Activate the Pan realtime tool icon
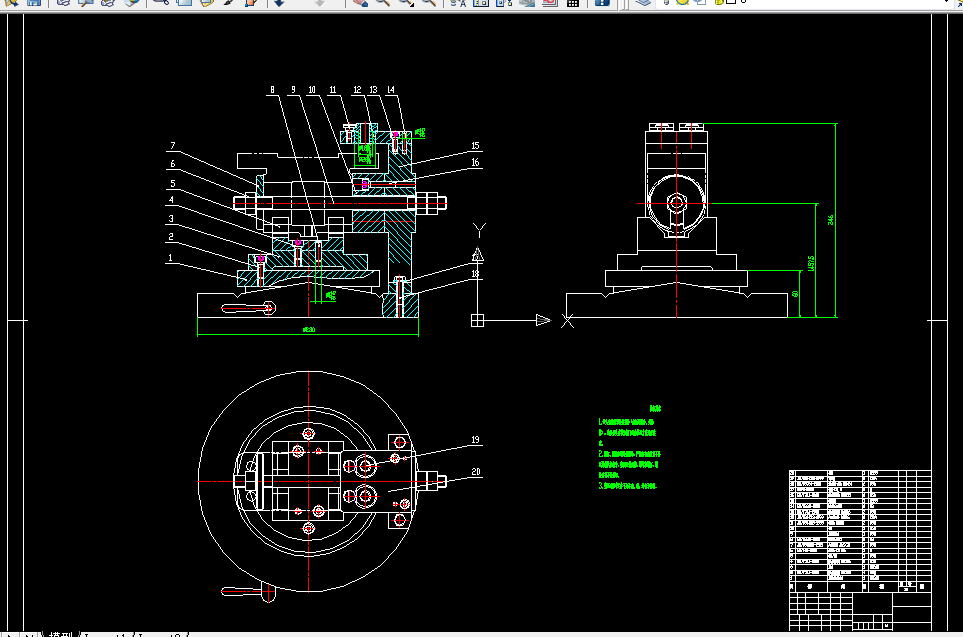 tap(360, 2)
